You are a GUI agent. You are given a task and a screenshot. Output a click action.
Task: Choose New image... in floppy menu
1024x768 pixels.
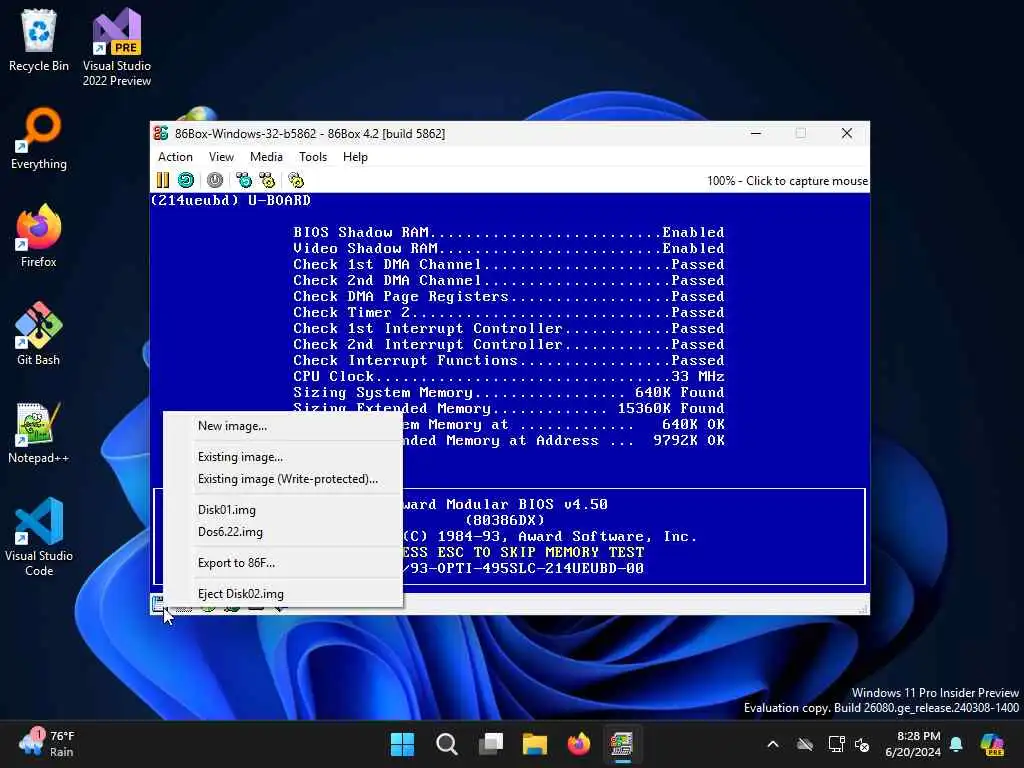(x=283, y=426)
